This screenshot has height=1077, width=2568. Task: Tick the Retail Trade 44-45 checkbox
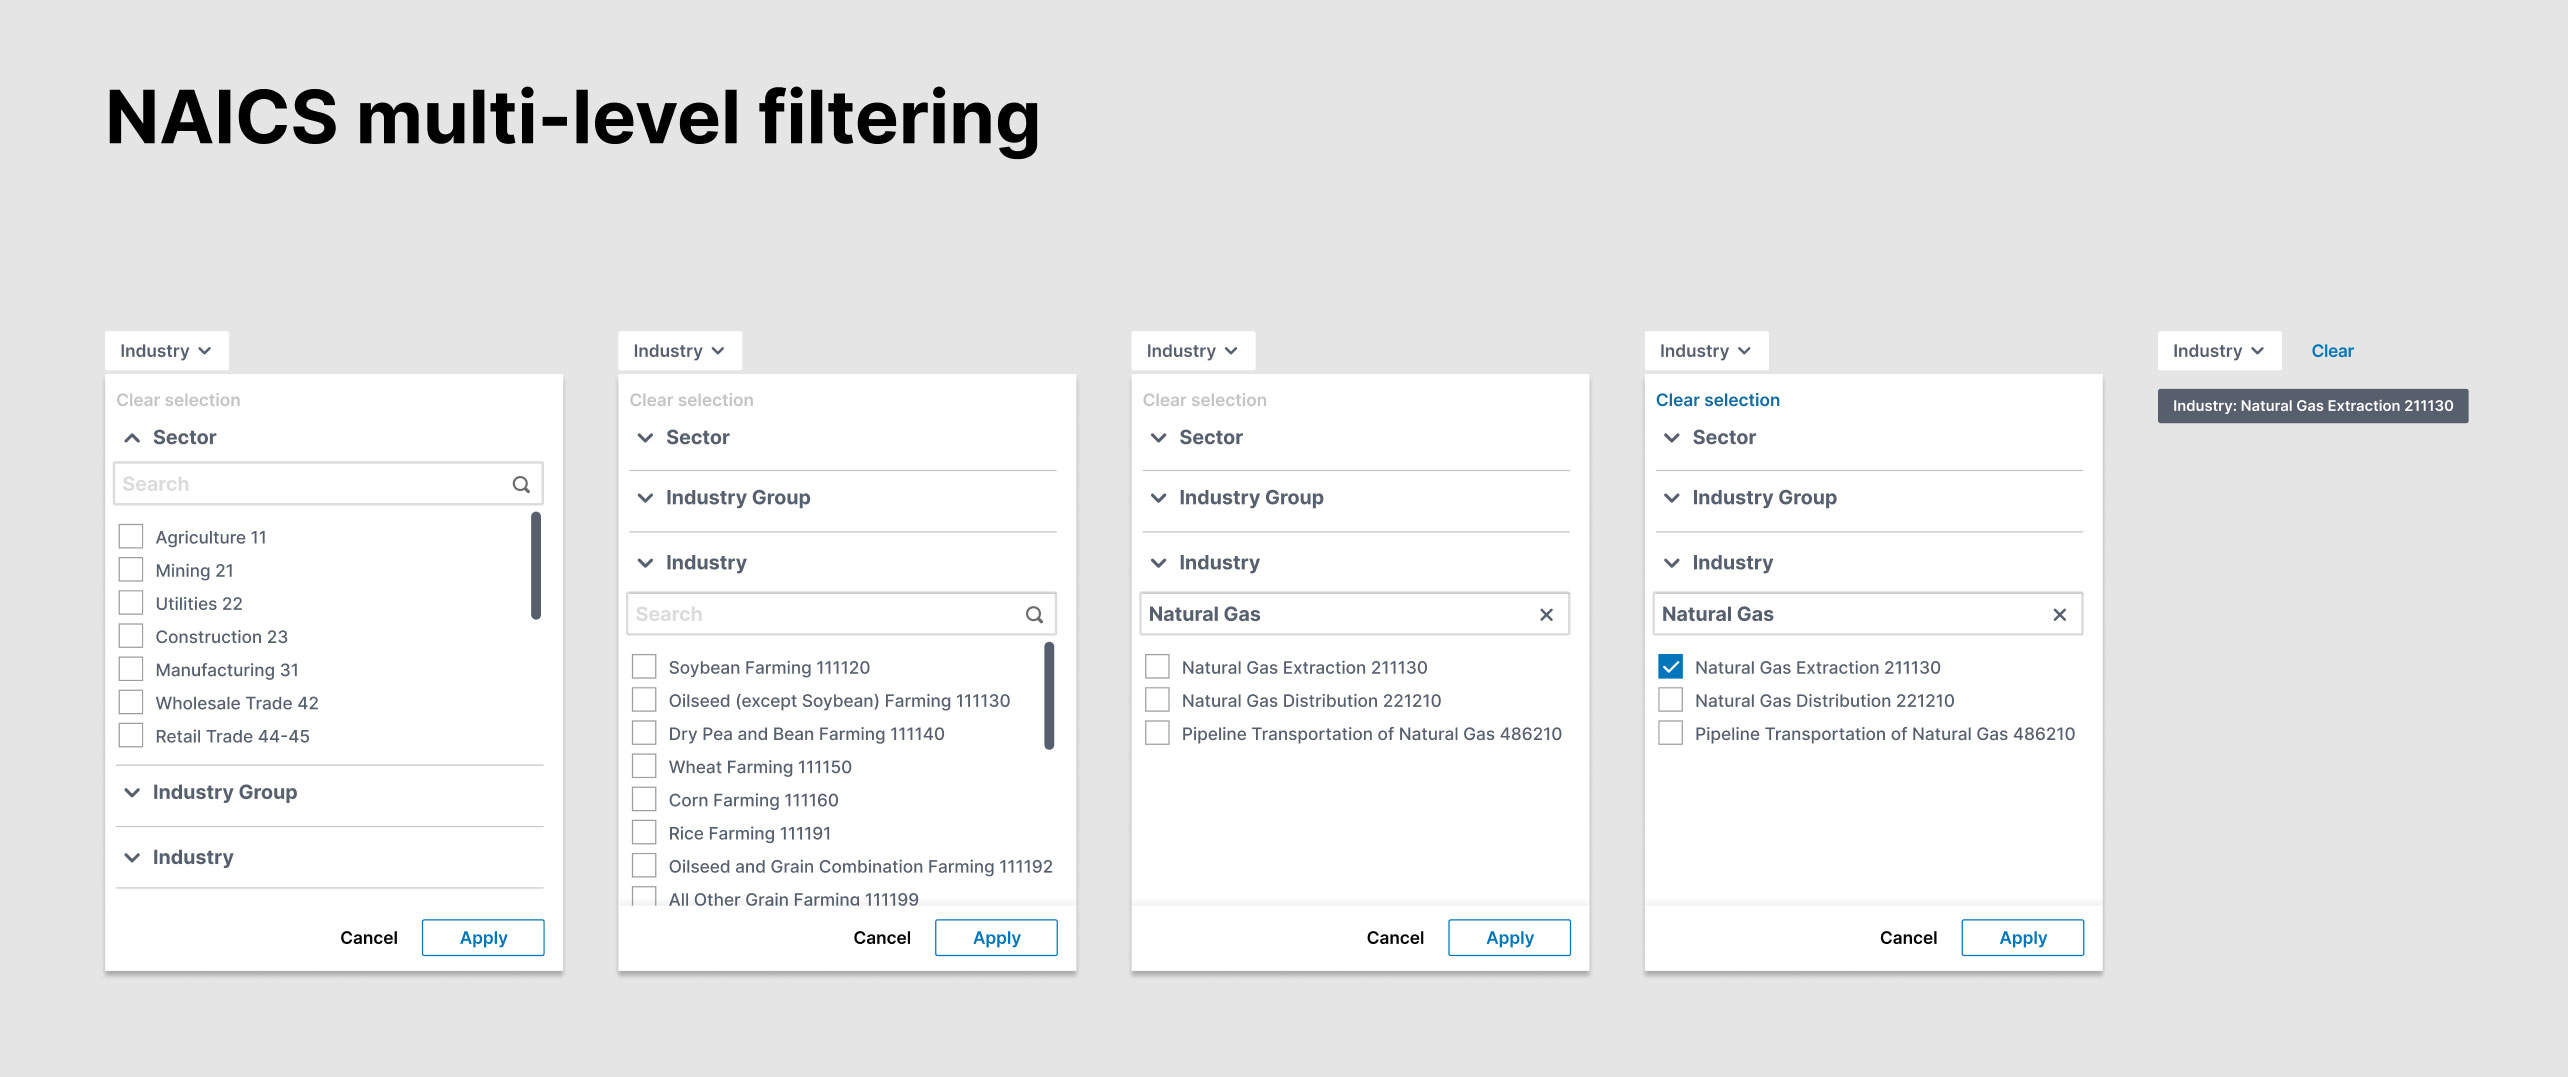click(x=131, y=735)
